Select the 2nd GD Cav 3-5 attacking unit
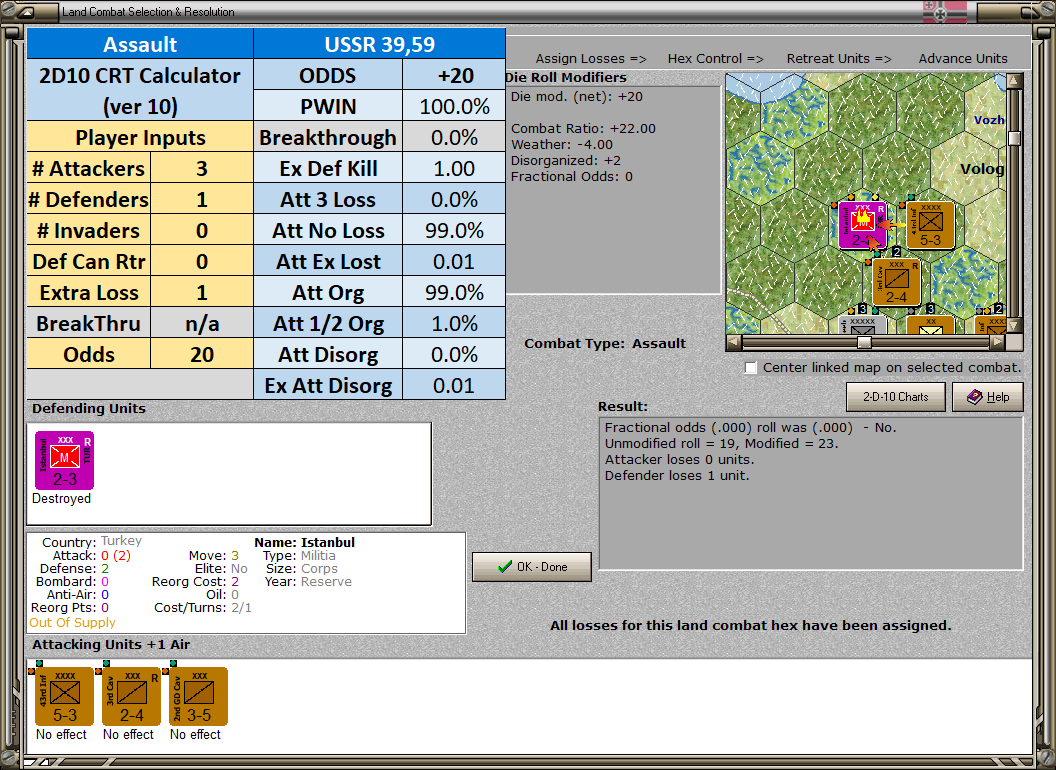Viewport: 1056px width, 770px height. [x=199, y=696]
